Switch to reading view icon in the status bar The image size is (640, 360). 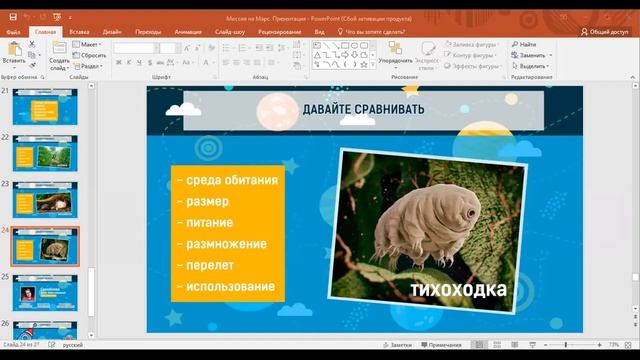515,345
